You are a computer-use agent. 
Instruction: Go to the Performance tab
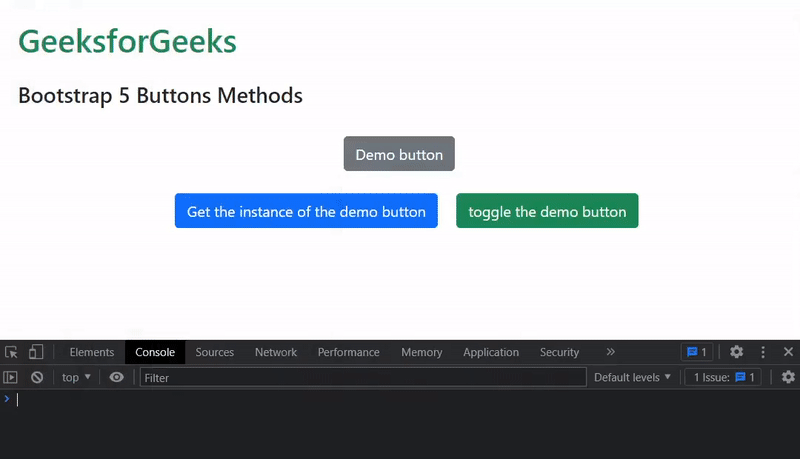348,352
